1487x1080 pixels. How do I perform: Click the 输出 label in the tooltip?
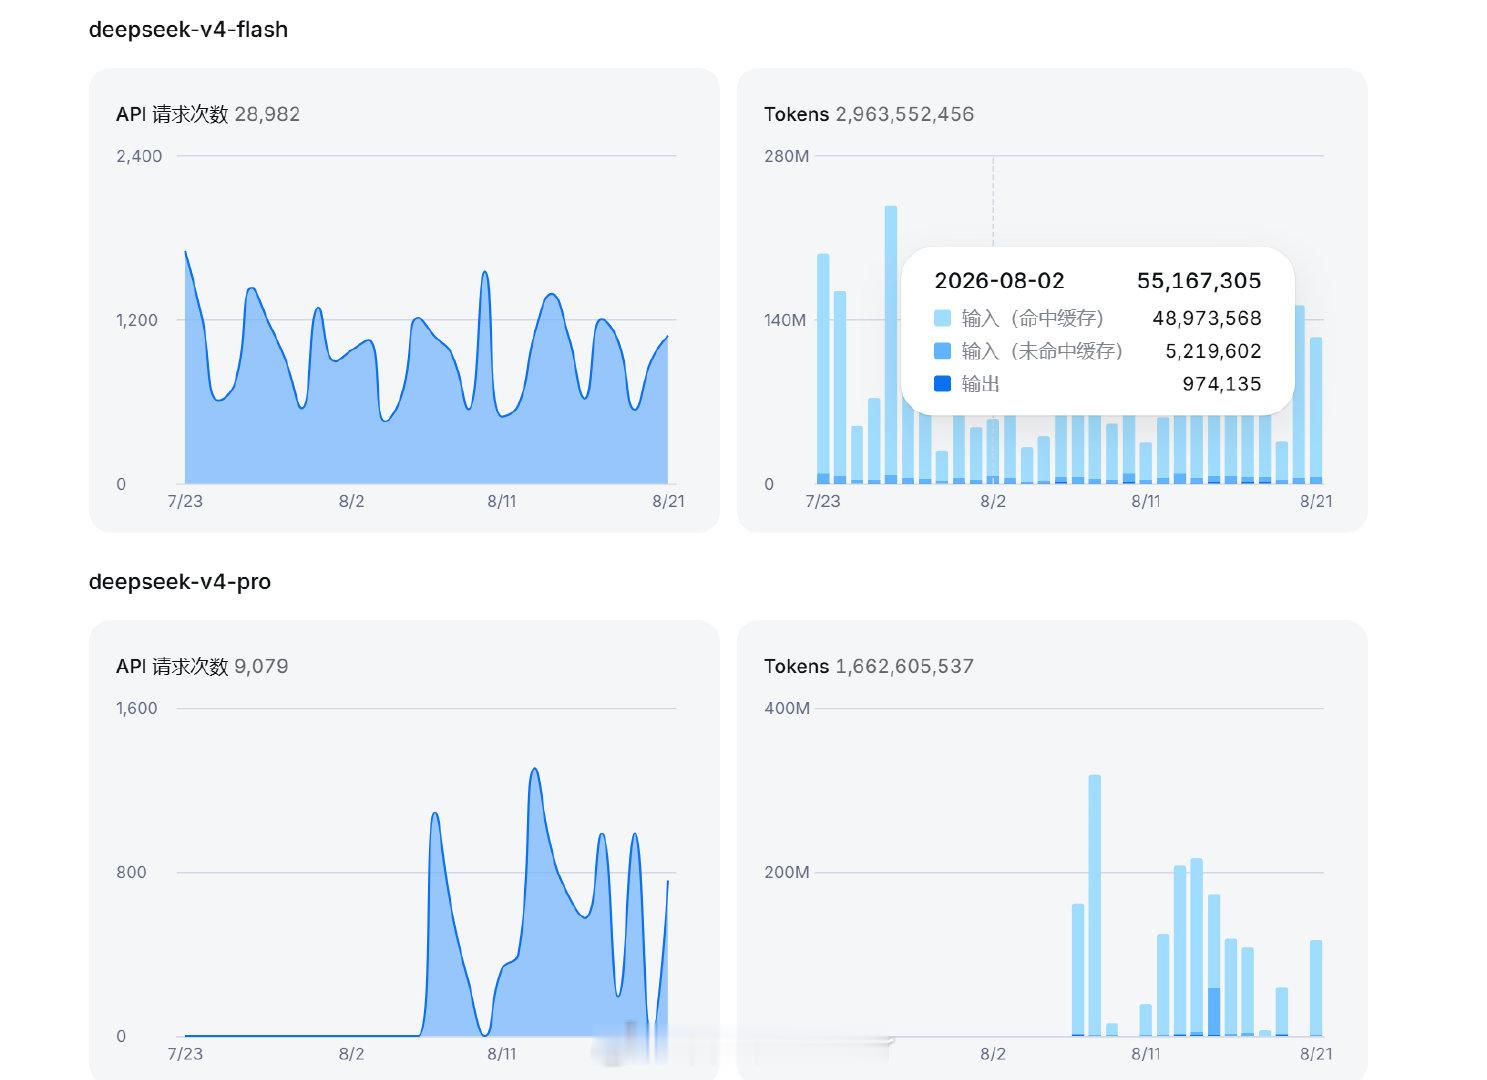coord(980,384)
